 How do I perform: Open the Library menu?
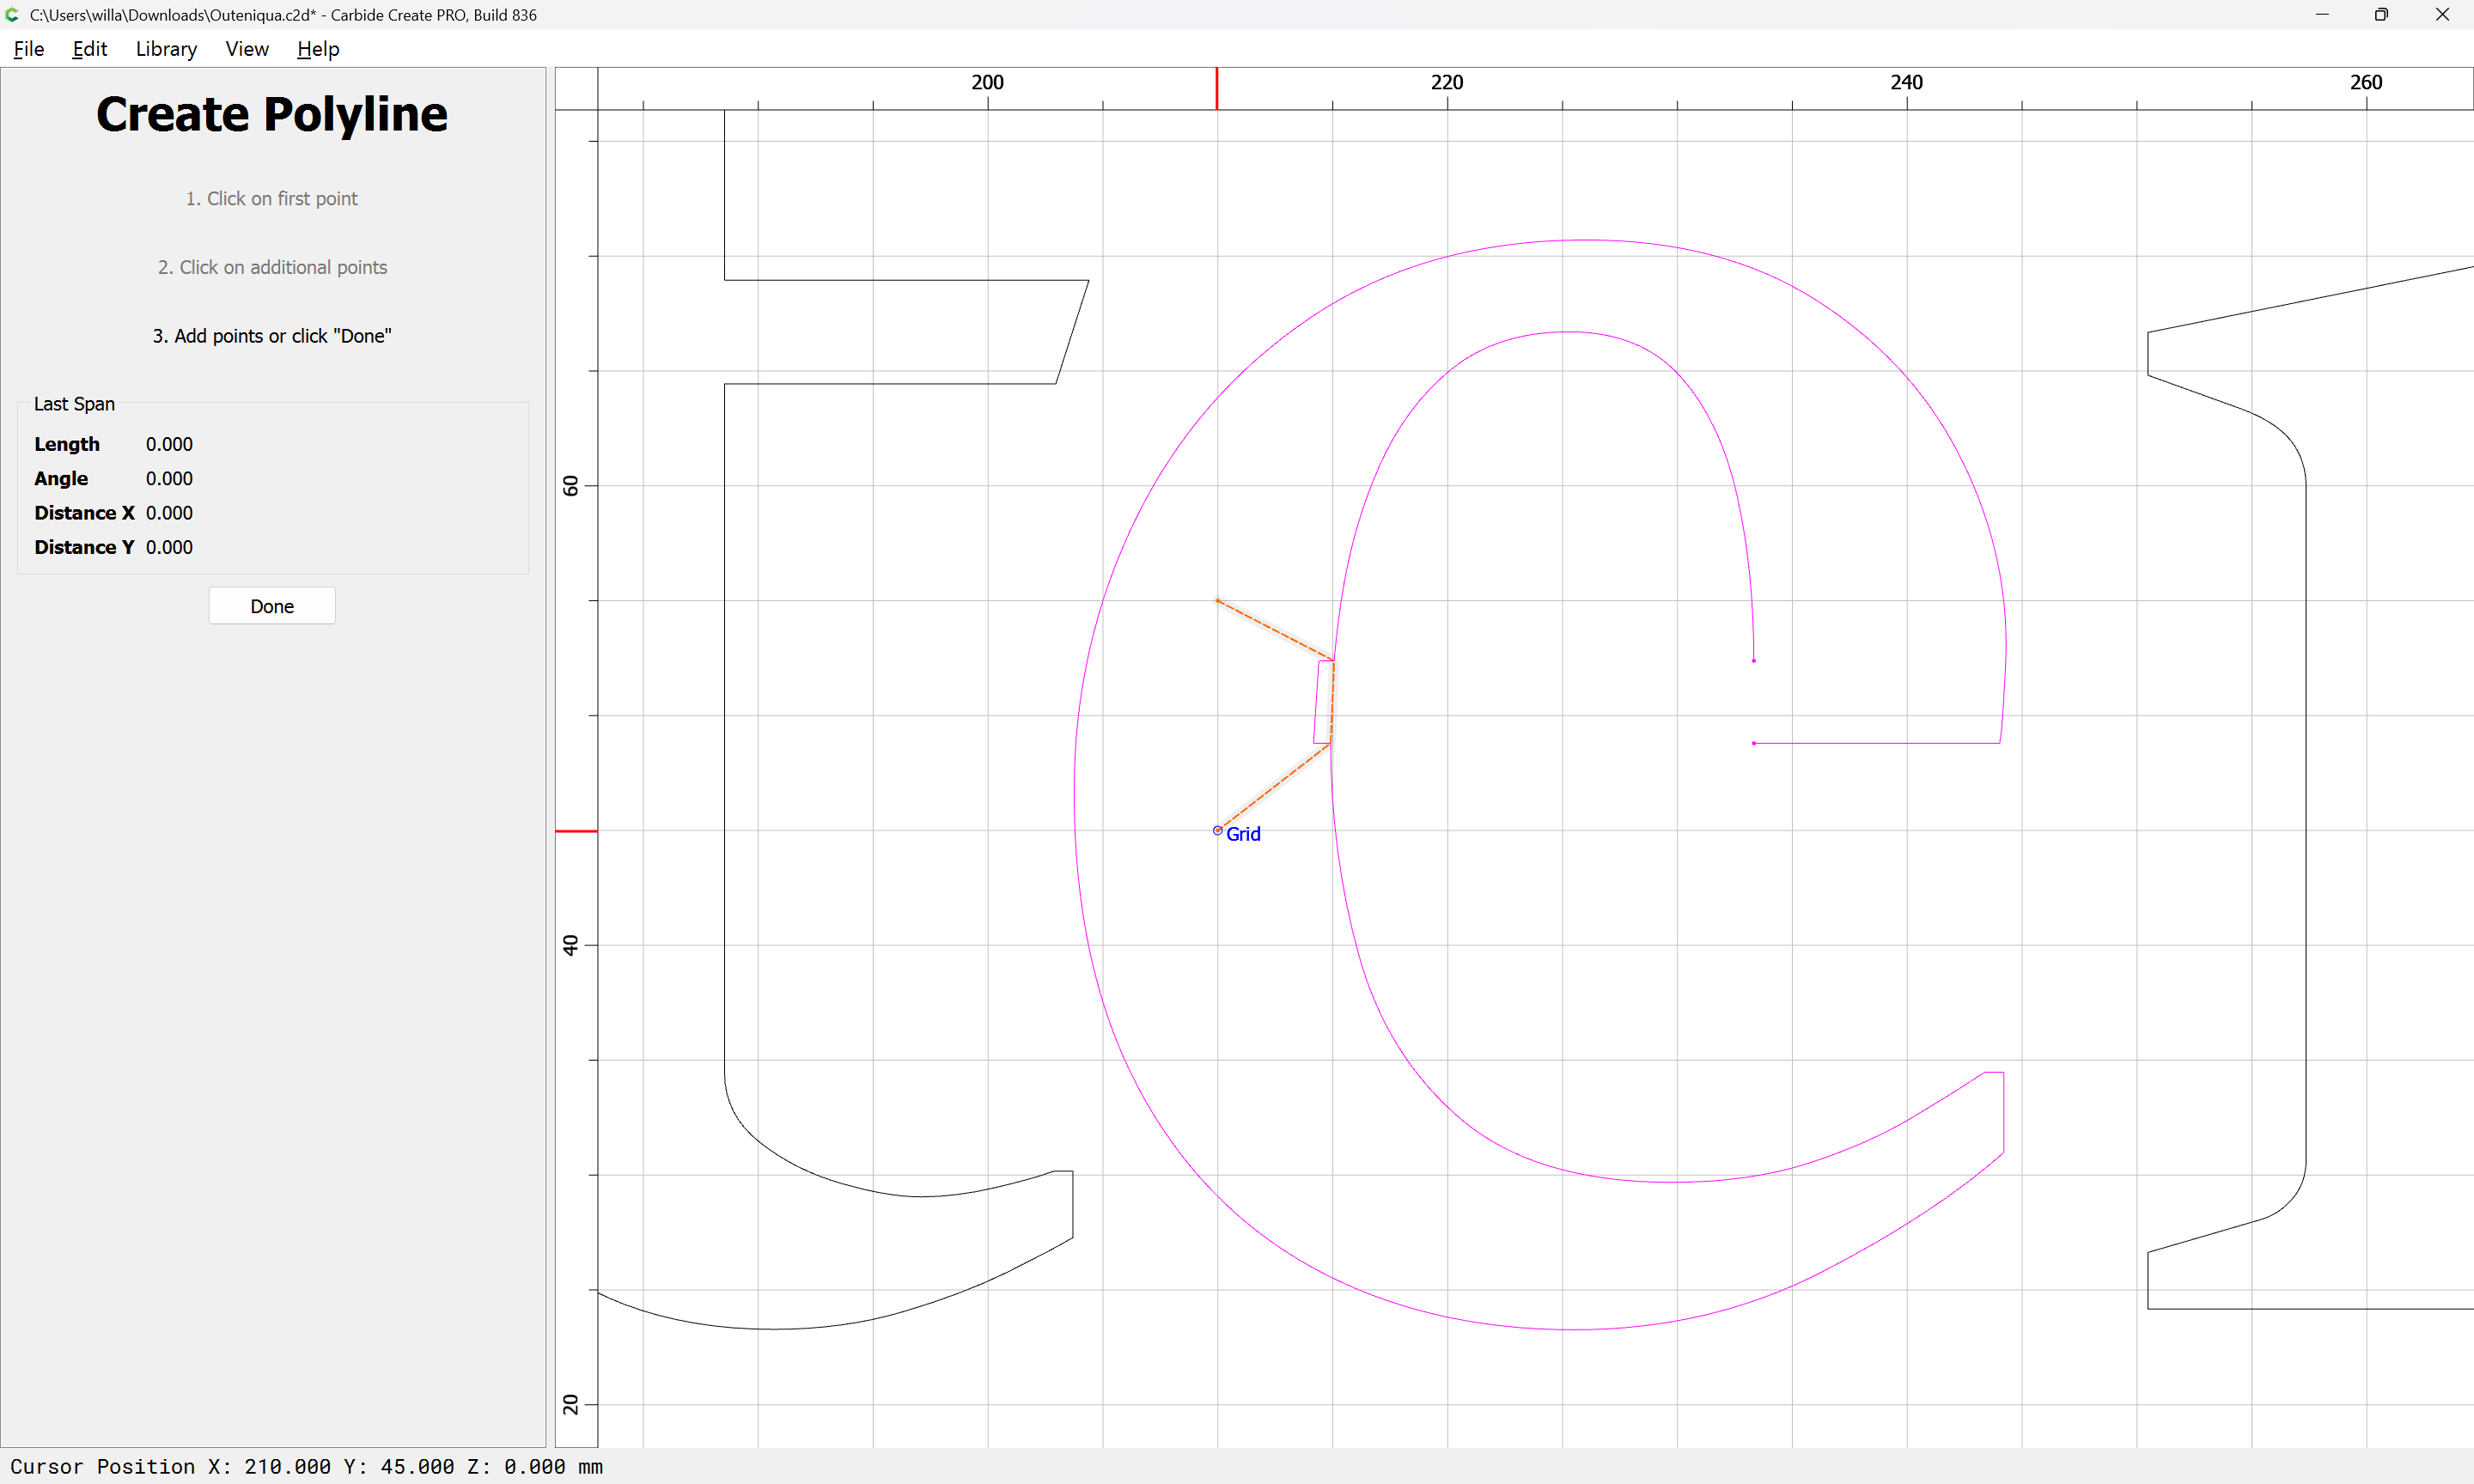click(x=166, y=49)
